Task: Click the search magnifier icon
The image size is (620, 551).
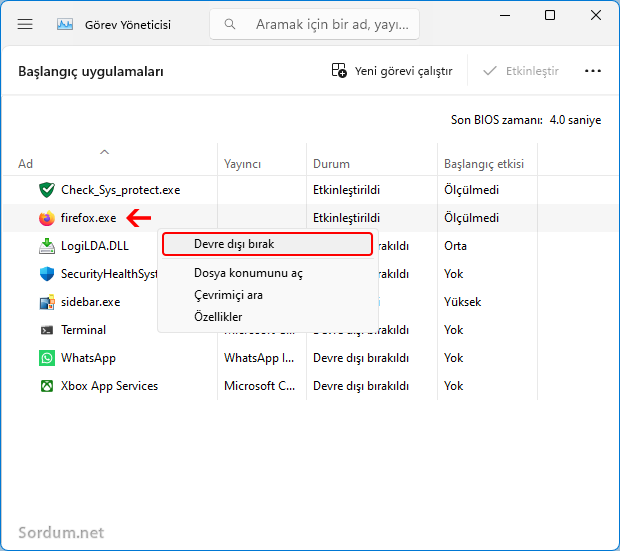Action: point(230,25)
